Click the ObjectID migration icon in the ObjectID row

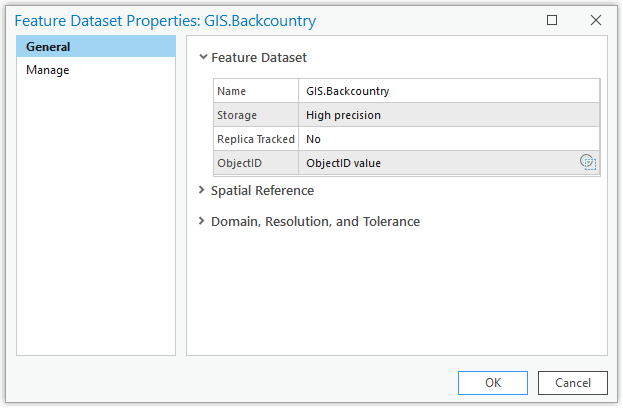(588, 163)
